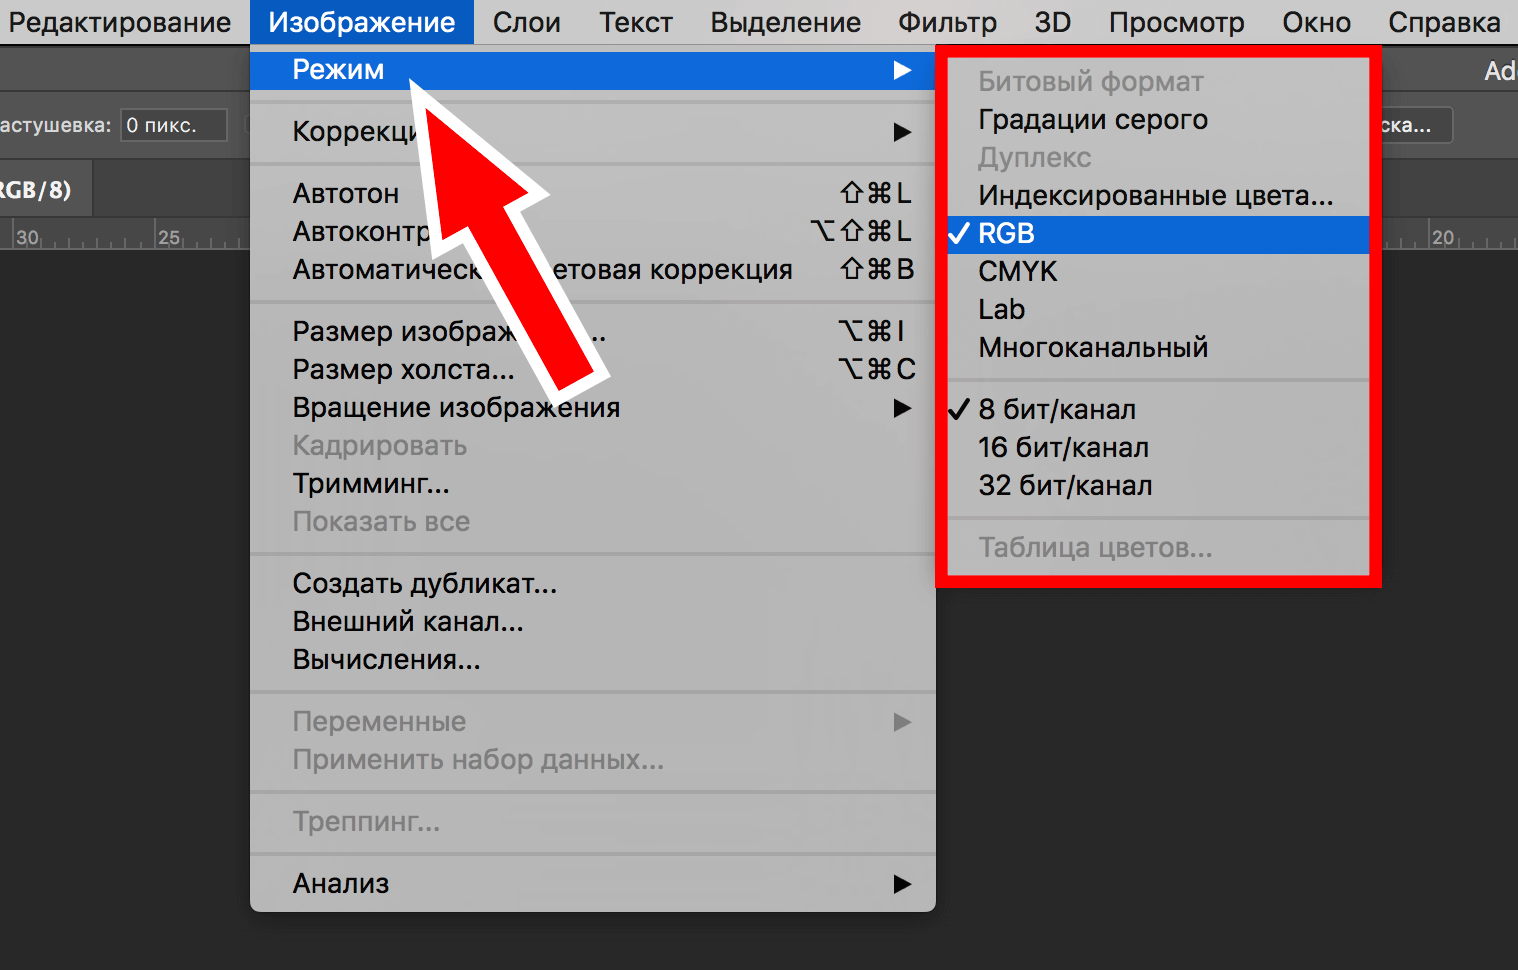This screenshot has width=1518, height=970.
Task: Open Размер холста dialog
Action: click(403, 370)
